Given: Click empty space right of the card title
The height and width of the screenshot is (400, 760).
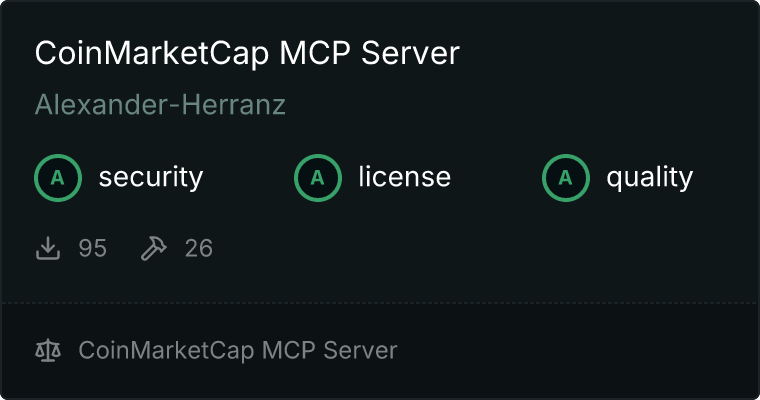Looking at the screenshot, I should click(x=606, y=53).
